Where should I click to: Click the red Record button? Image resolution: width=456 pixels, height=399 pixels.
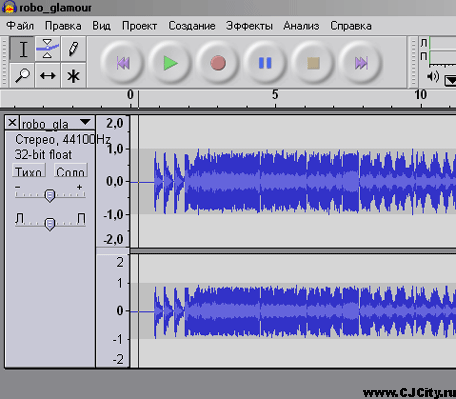click(x=218, y=62)
